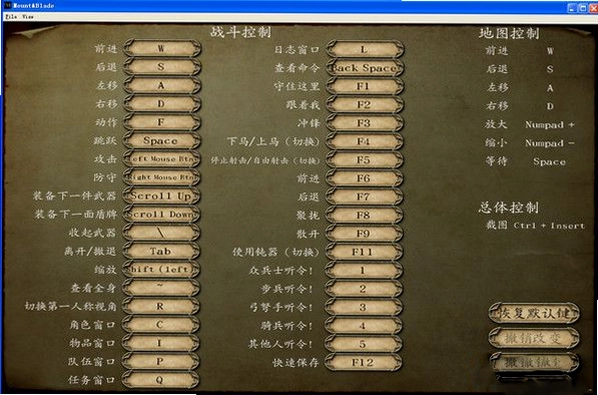The width and height of the screenshot is (598, 395).
Task: Click the 地图控制 heading
Action: pyautogui.click(x=509, y=33)
